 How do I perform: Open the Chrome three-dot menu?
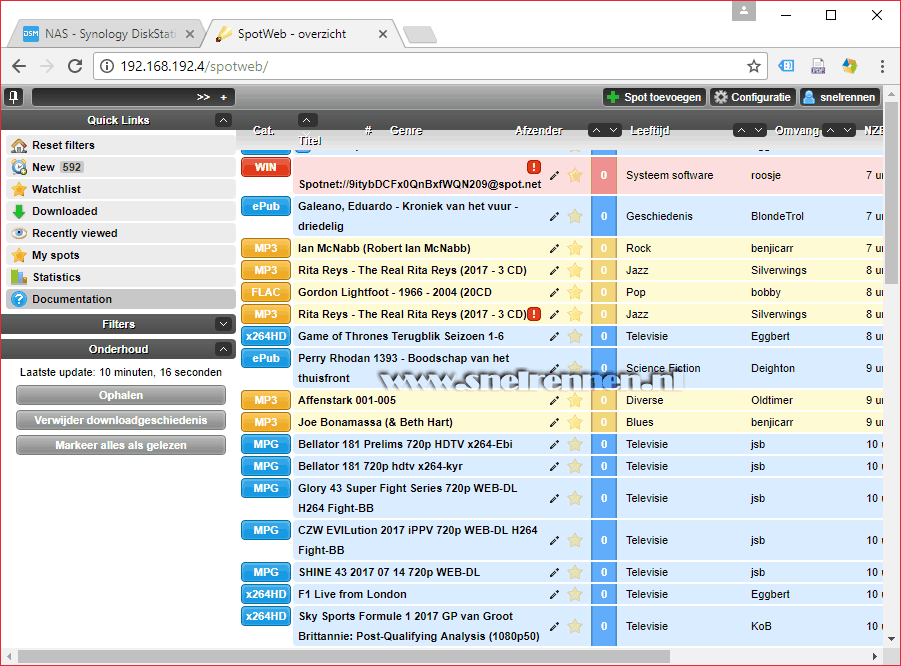tap(882, 67)
